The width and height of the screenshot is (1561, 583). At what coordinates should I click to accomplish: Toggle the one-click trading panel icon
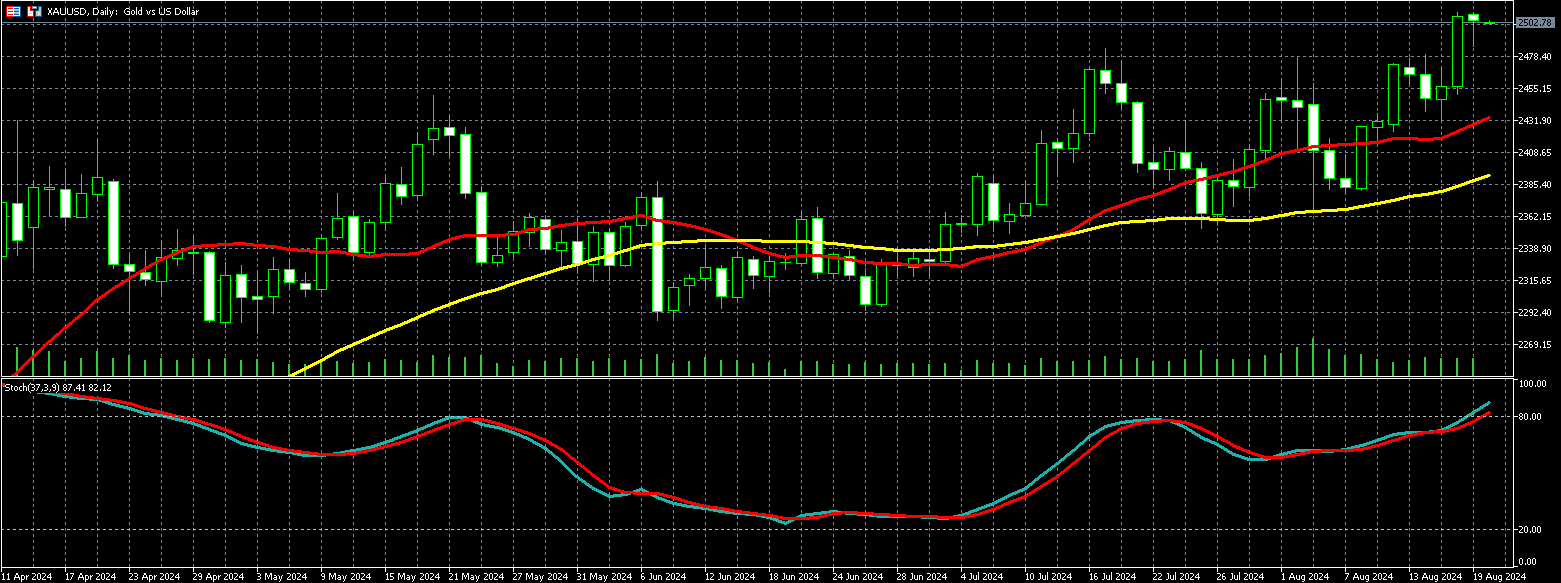pyautogui.click(x=13, y=10)
